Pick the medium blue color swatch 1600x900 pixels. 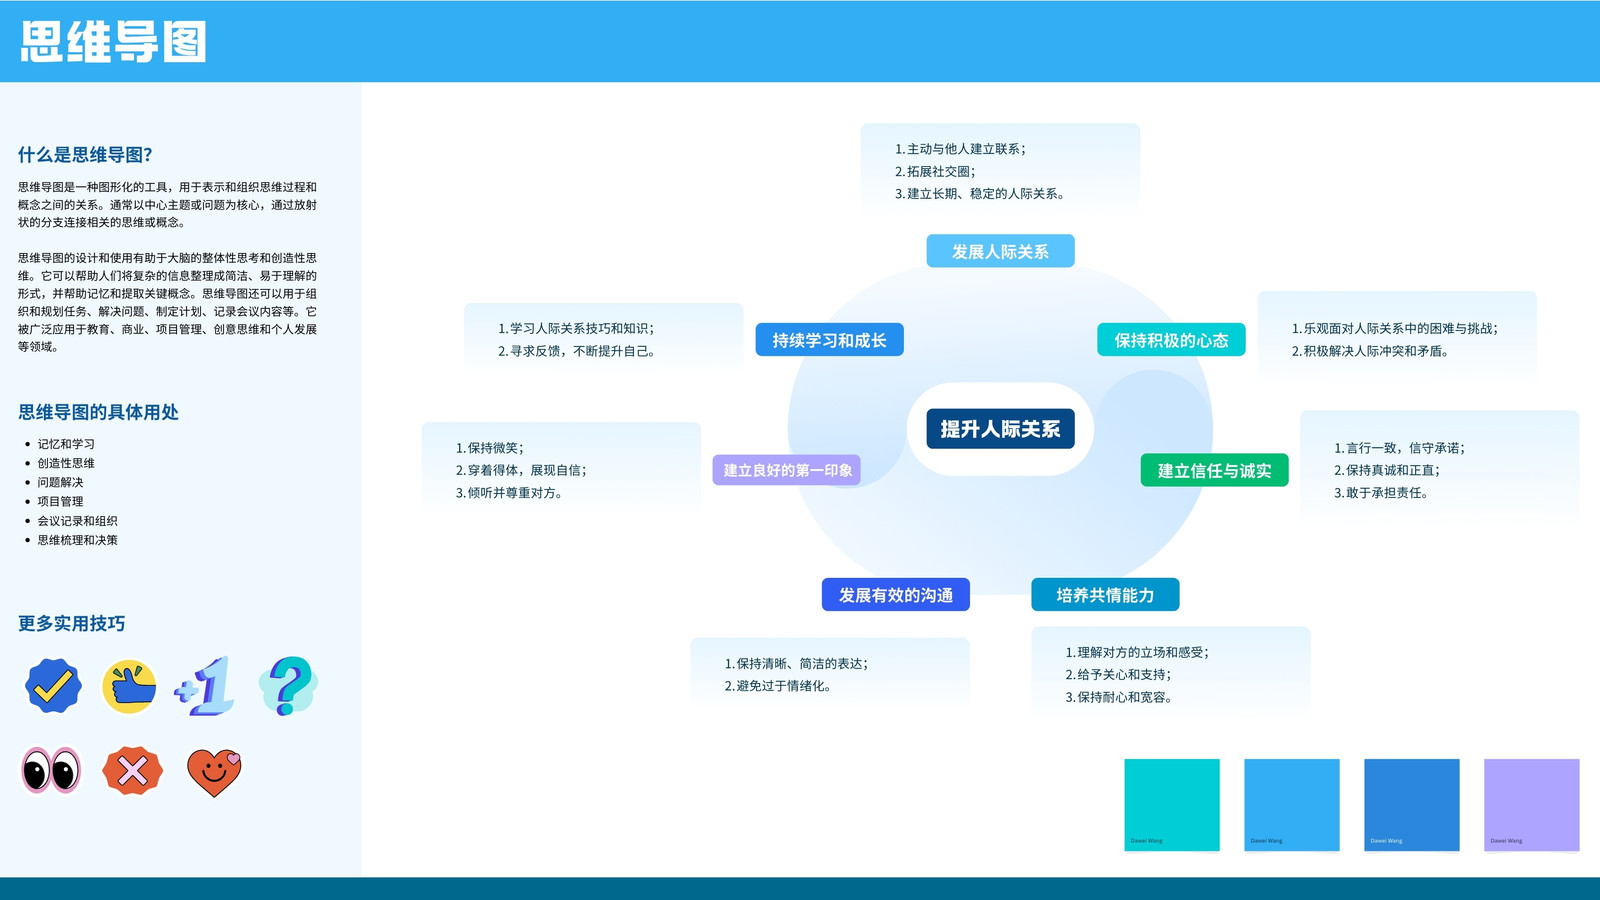pyautogui.click(x=1412, y=805)
